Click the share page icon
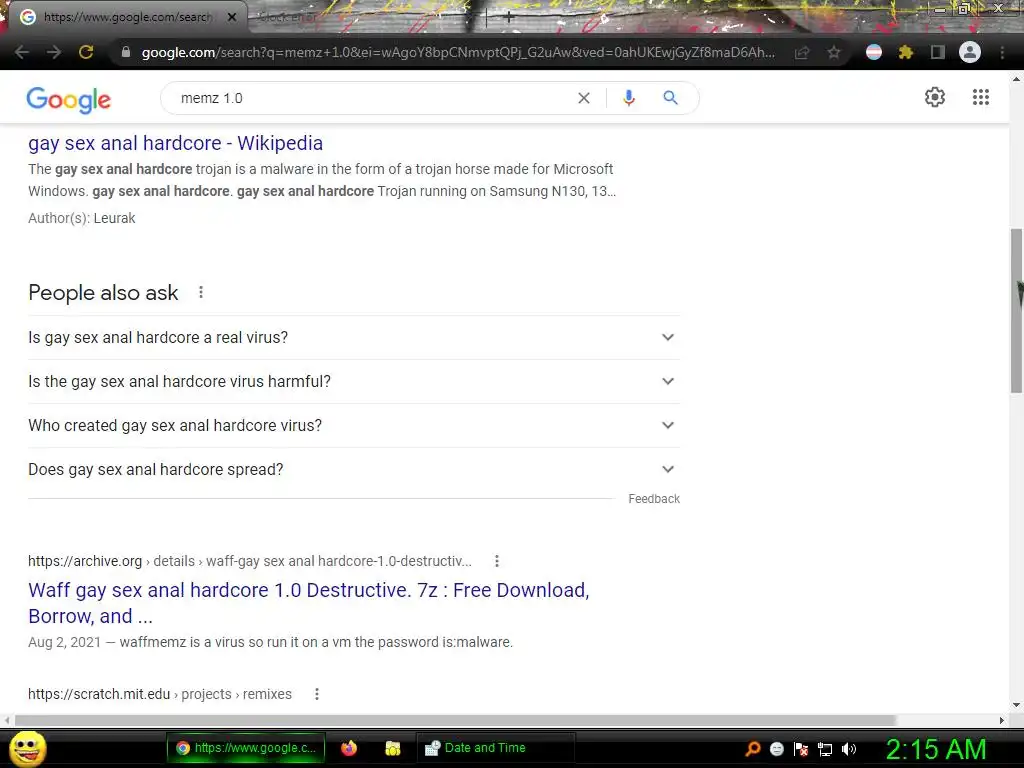Viewport: 1024px width, 768px height. (x=802, y=52)
